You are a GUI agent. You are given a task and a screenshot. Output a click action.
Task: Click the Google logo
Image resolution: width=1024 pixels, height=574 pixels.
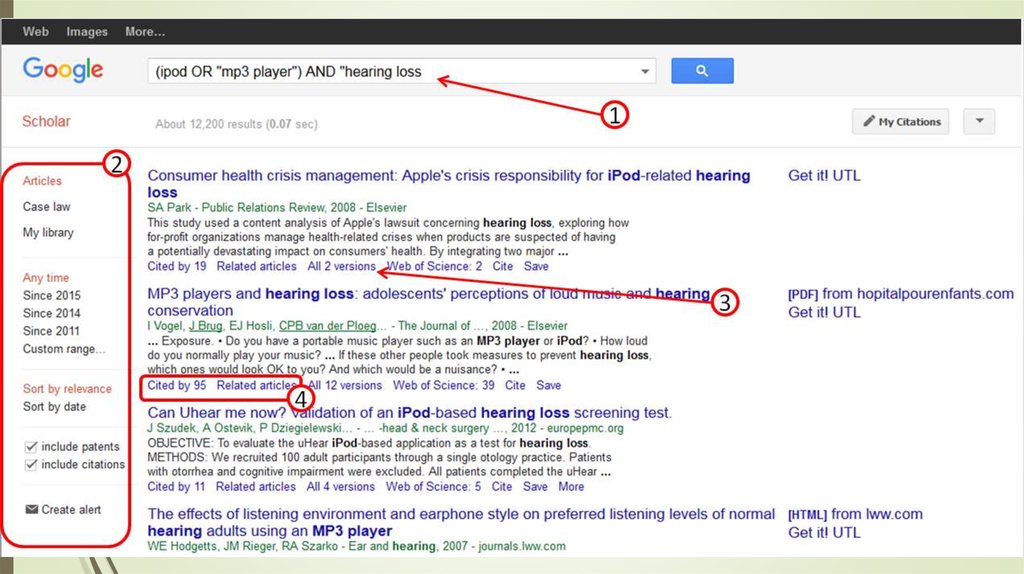(63, 70)
